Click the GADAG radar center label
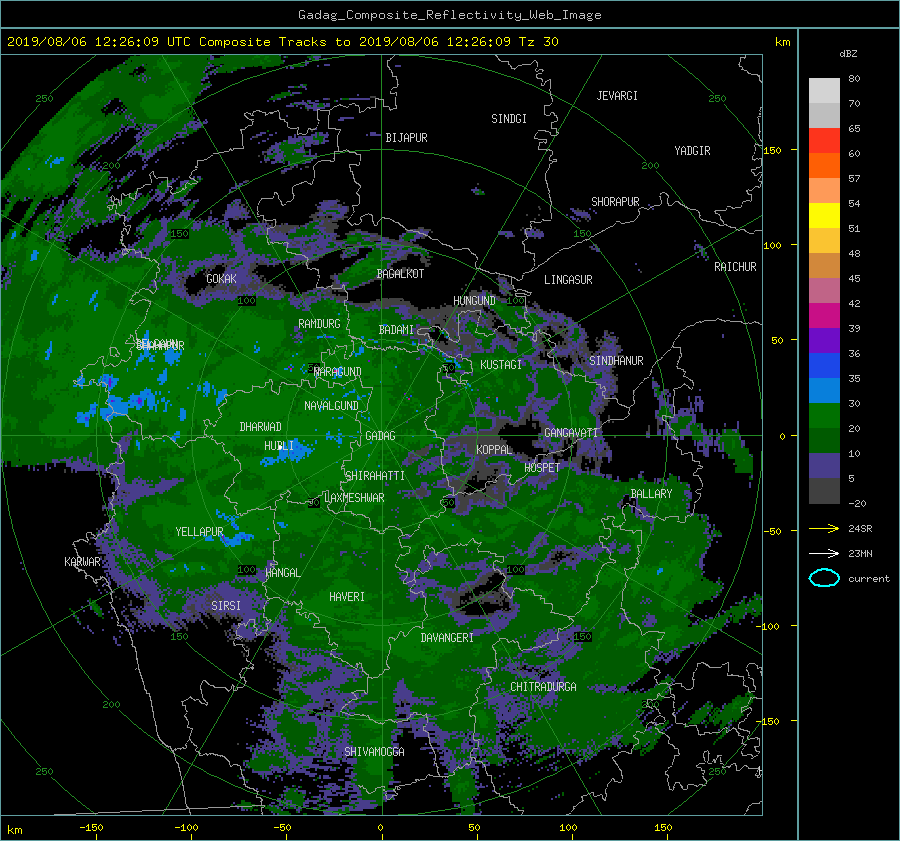 (x=380, y=436)
